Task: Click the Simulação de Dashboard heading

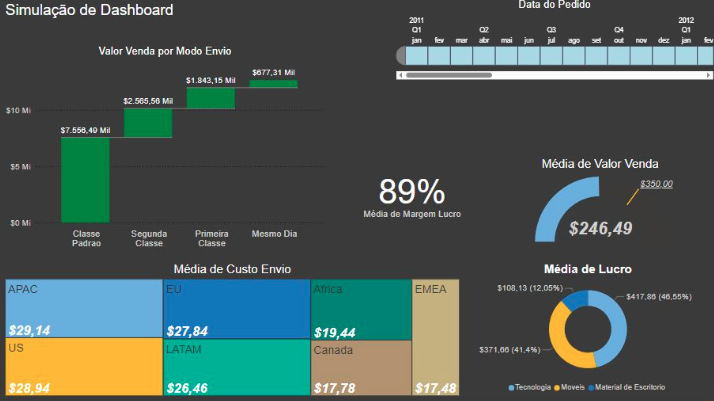Action: coord(89,10)
